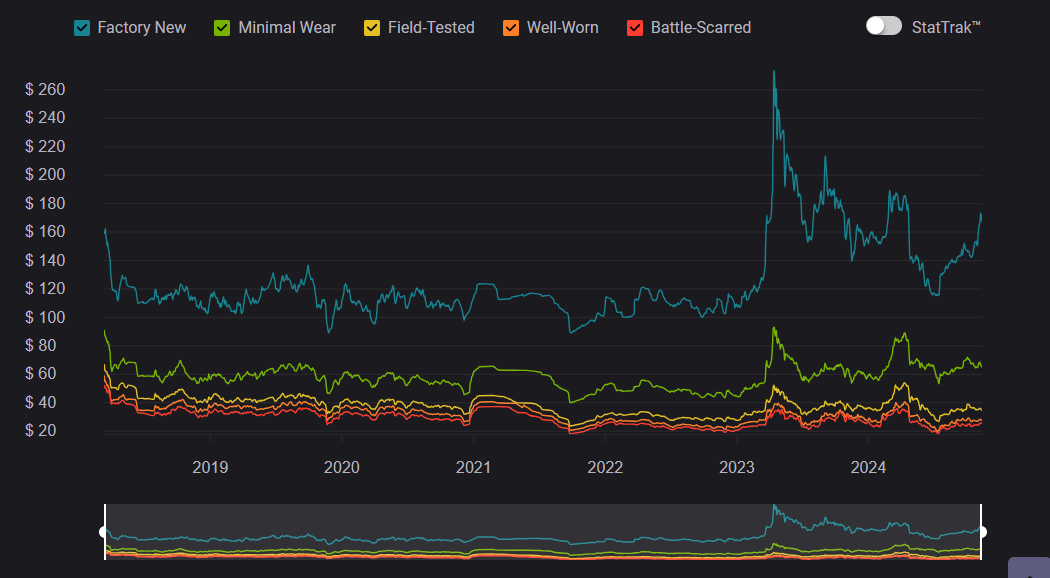Image resolution: width=1050 pixels, height=578 pixels.
Task: Enable the StatTrak™ toggle switch
Action: click(x=884, y=26)
